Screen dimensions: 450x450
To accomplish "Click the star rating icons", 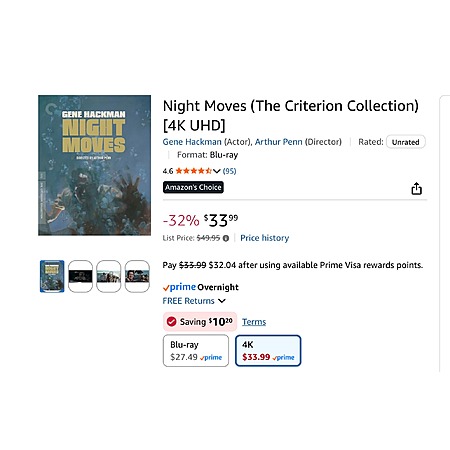I will pos(193,171).
